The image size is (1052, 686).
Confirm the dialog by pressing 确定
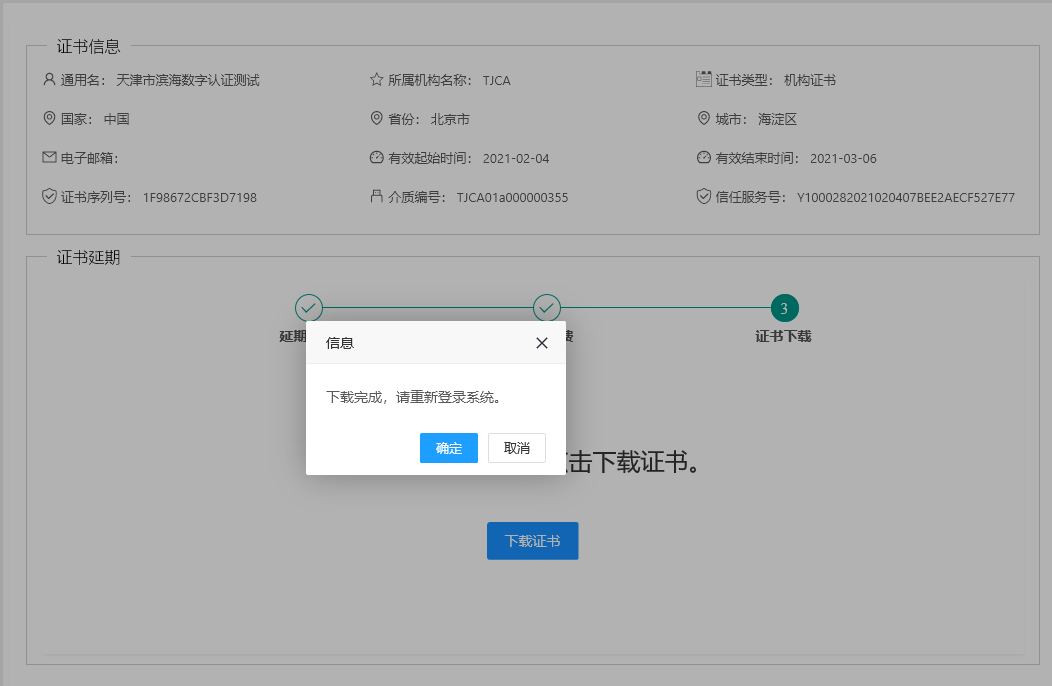pos(448,448)
